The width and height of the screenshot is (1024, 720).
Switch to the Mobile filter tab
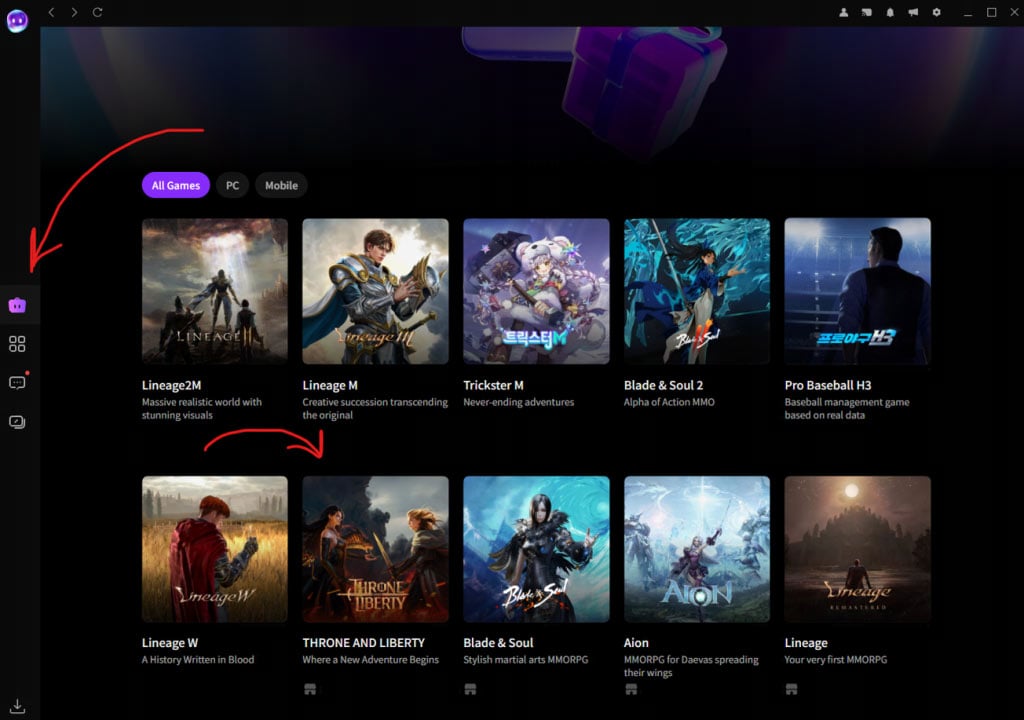(x=281, y=186)
